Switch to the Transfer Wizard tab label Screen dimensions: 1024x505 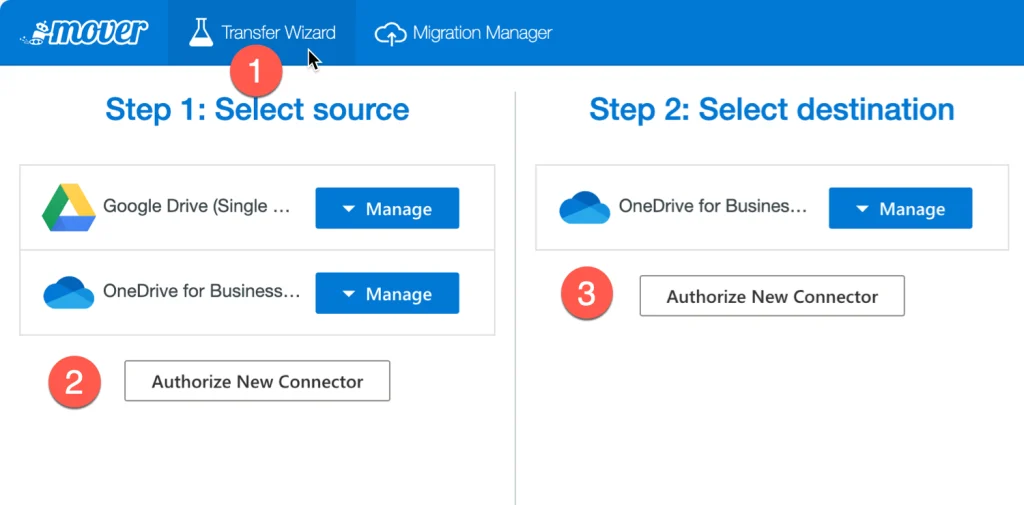tap(278, 33)
